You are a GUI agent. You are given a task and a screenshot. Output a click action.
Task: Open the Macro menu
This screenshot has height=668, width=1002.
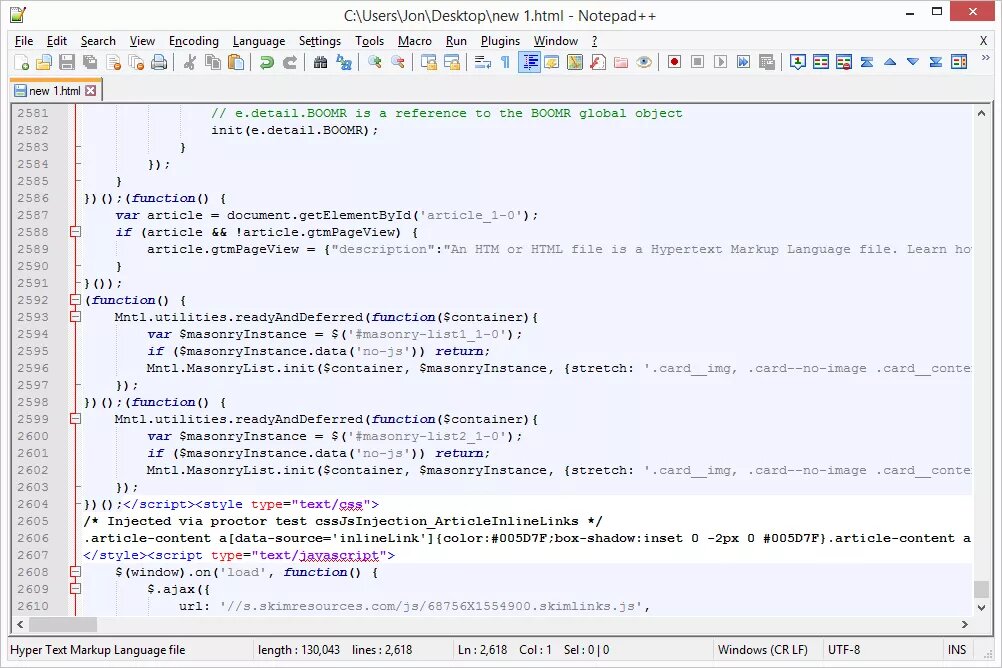click(x=415, y=41)
